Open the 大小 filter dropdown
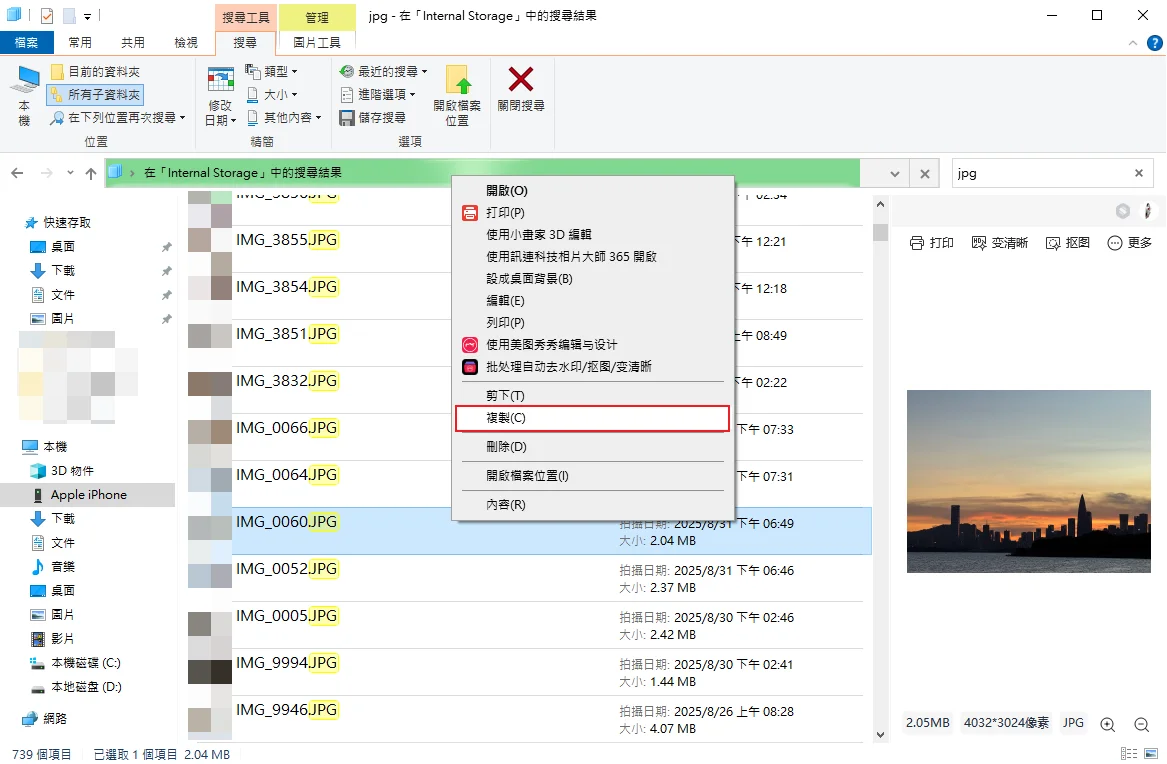This screenshot has height=764, width=1167. [x=272, y=95]
